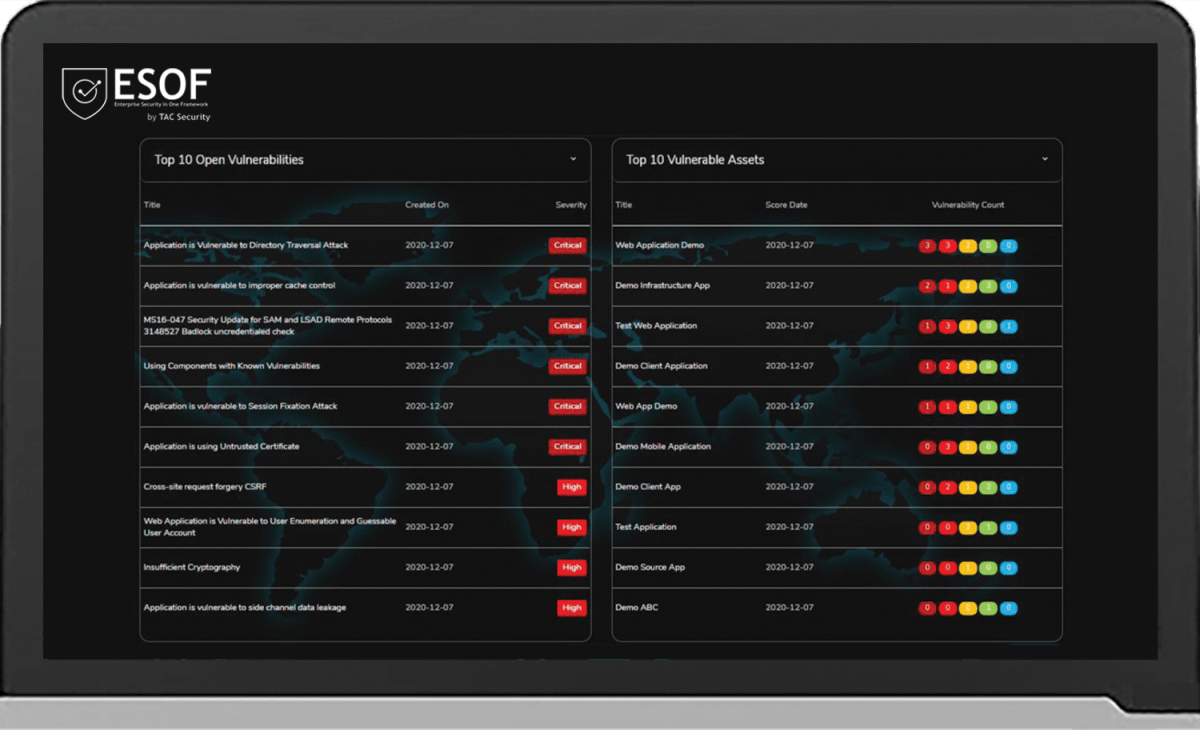The width and height of the screenshot is (1200, 730).
Task: Click blue count pill for Demo Mobile Application
Action: coord(1009,446)
